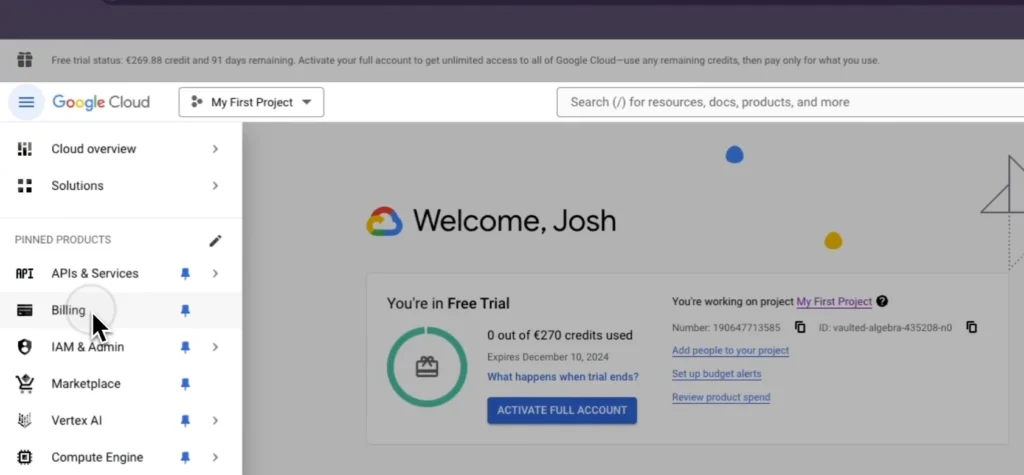Click the Marketplace shopping cart icon

(x=25, y=384)
